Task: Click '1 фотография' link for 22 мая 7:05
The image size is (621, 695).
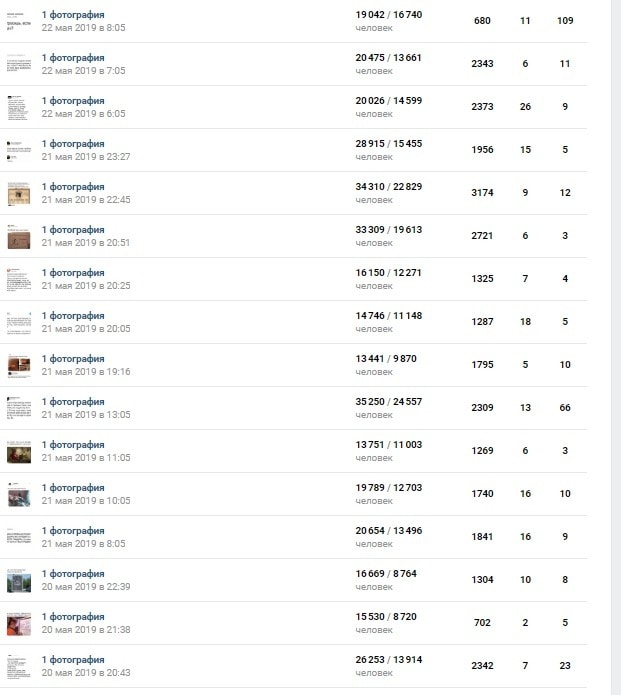Action: click(x=73, y=58)
